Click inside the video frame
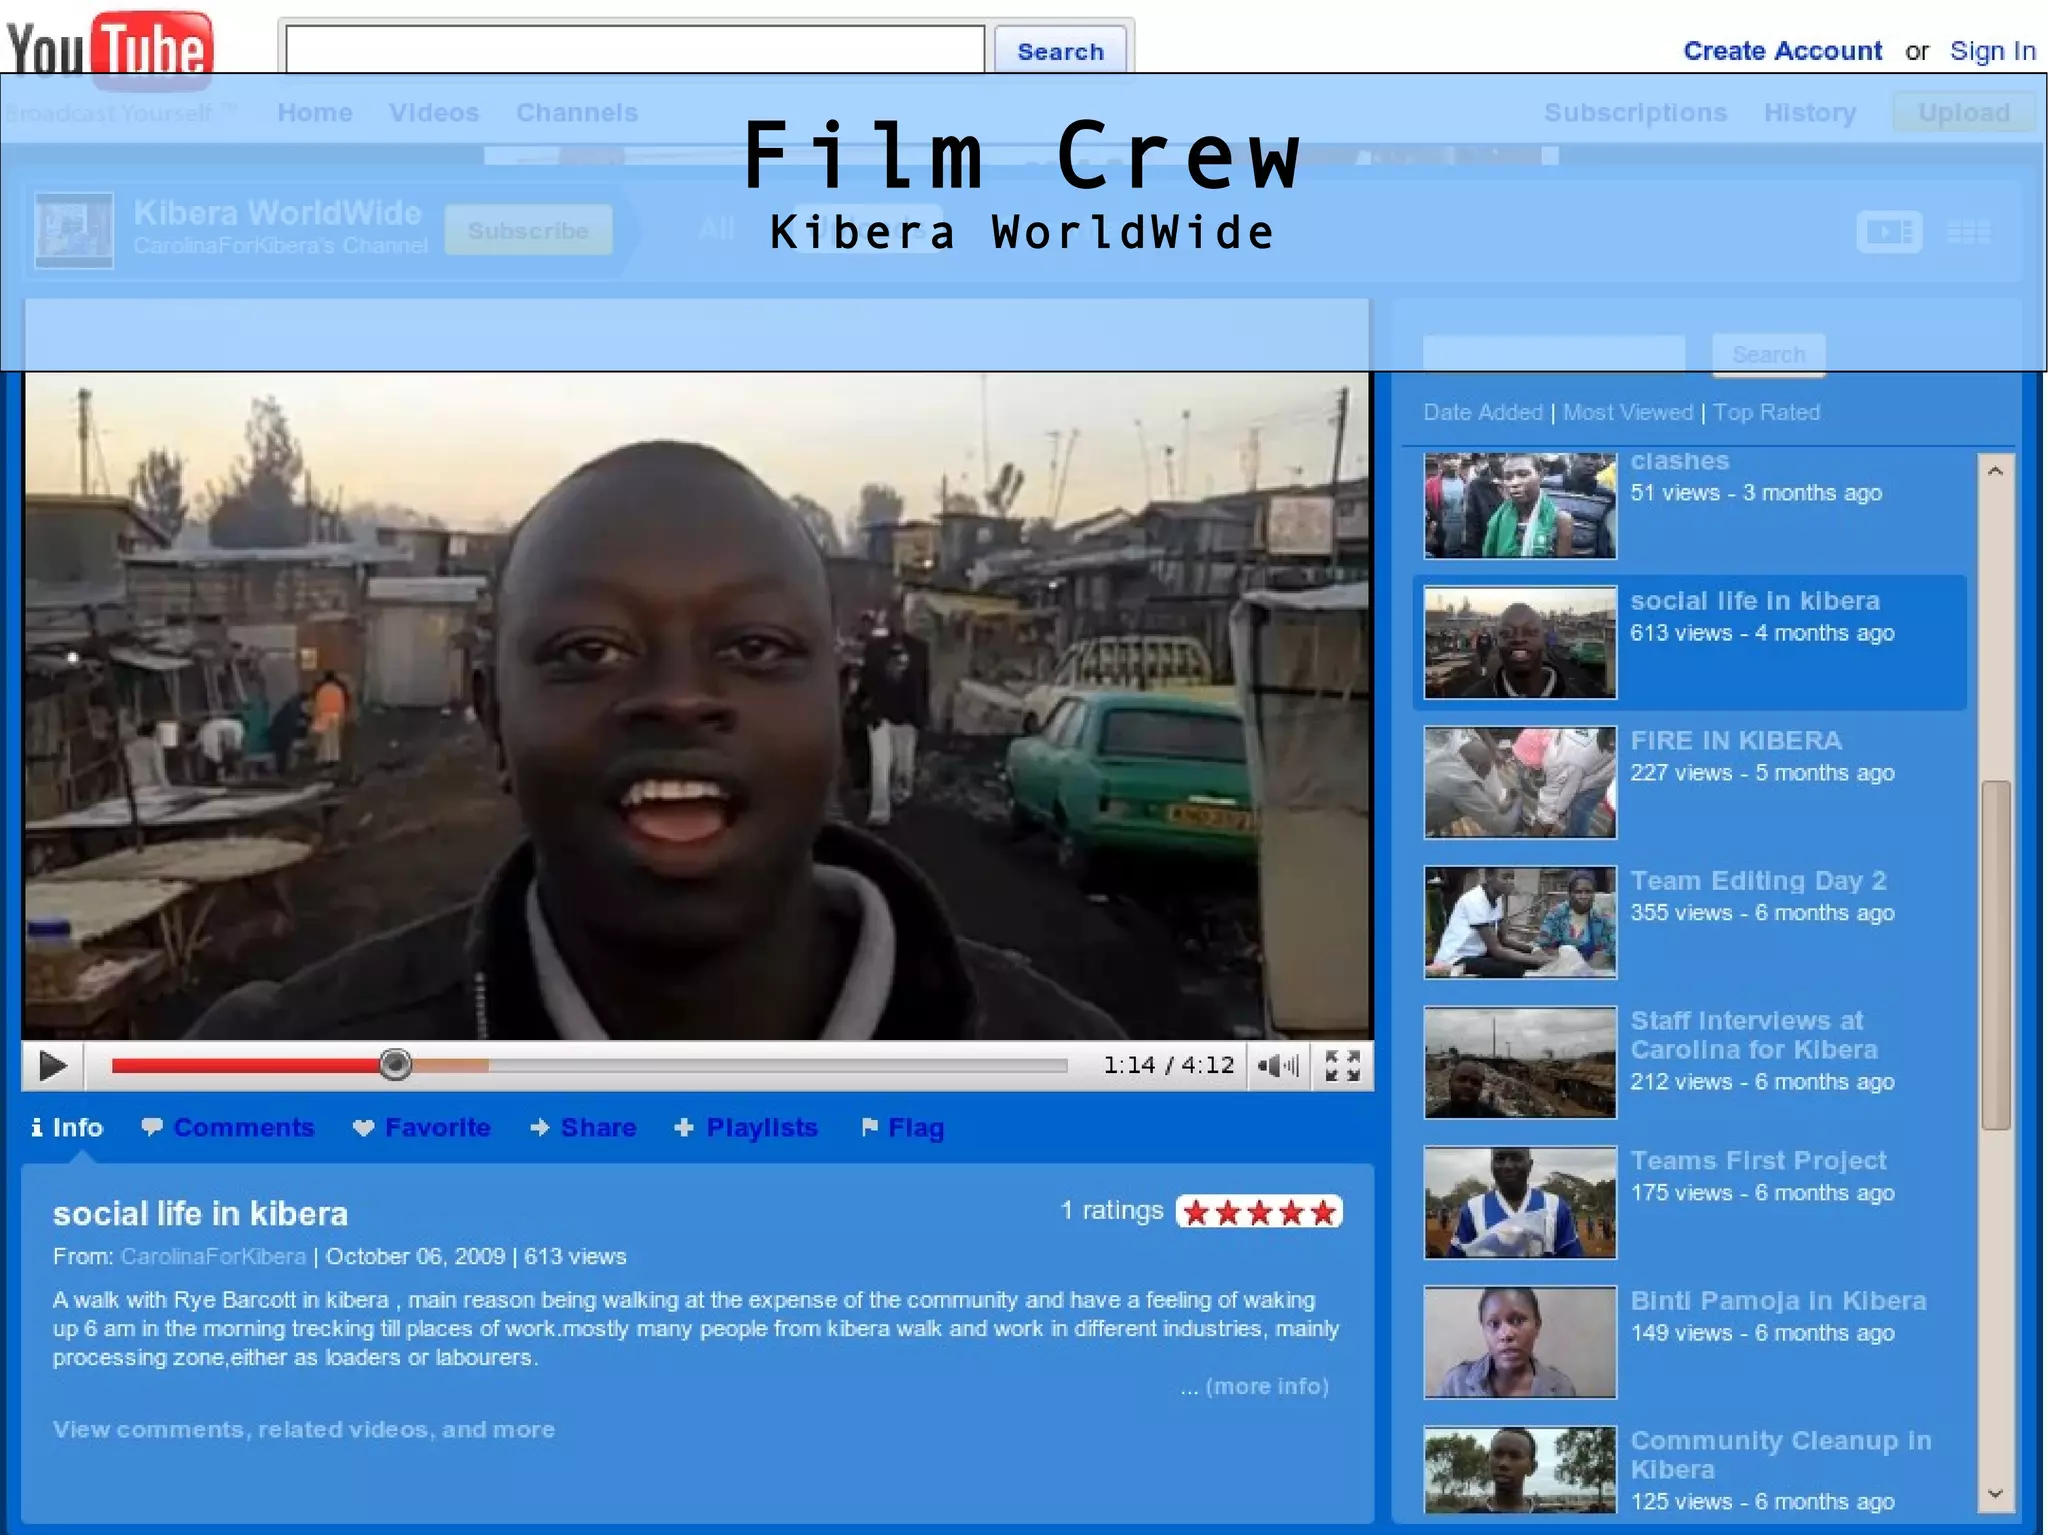2048x1535 pixels. 697,705
